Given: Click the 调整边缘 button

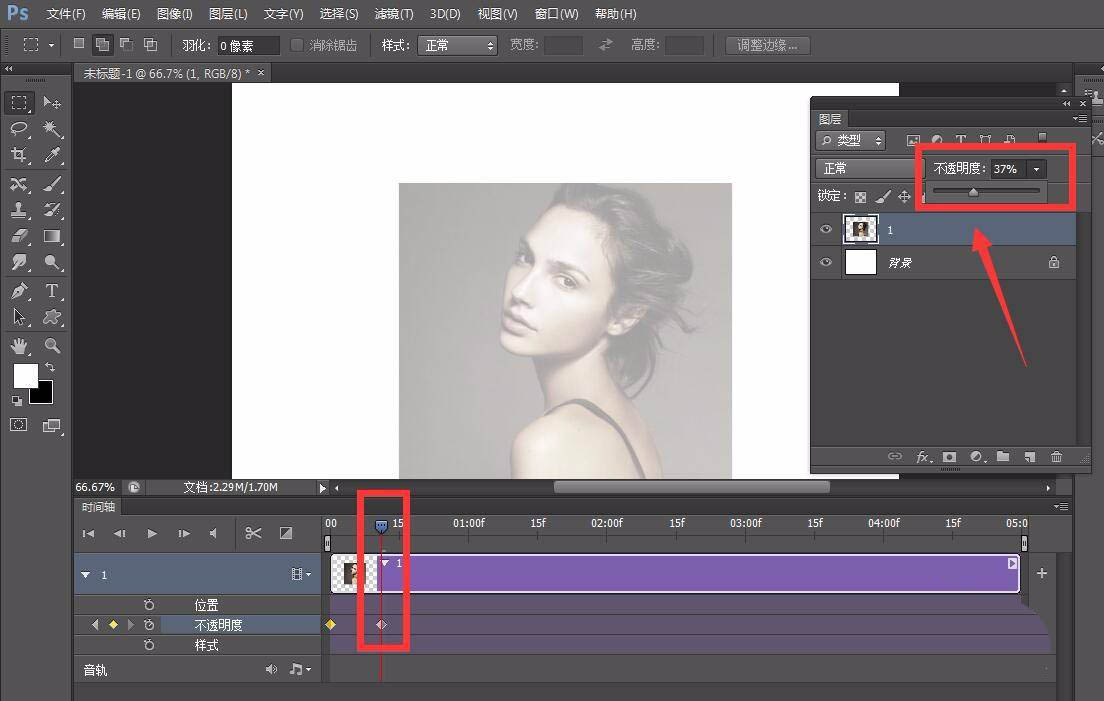Looking at the screenshot, I should click(x=767, y=46).
